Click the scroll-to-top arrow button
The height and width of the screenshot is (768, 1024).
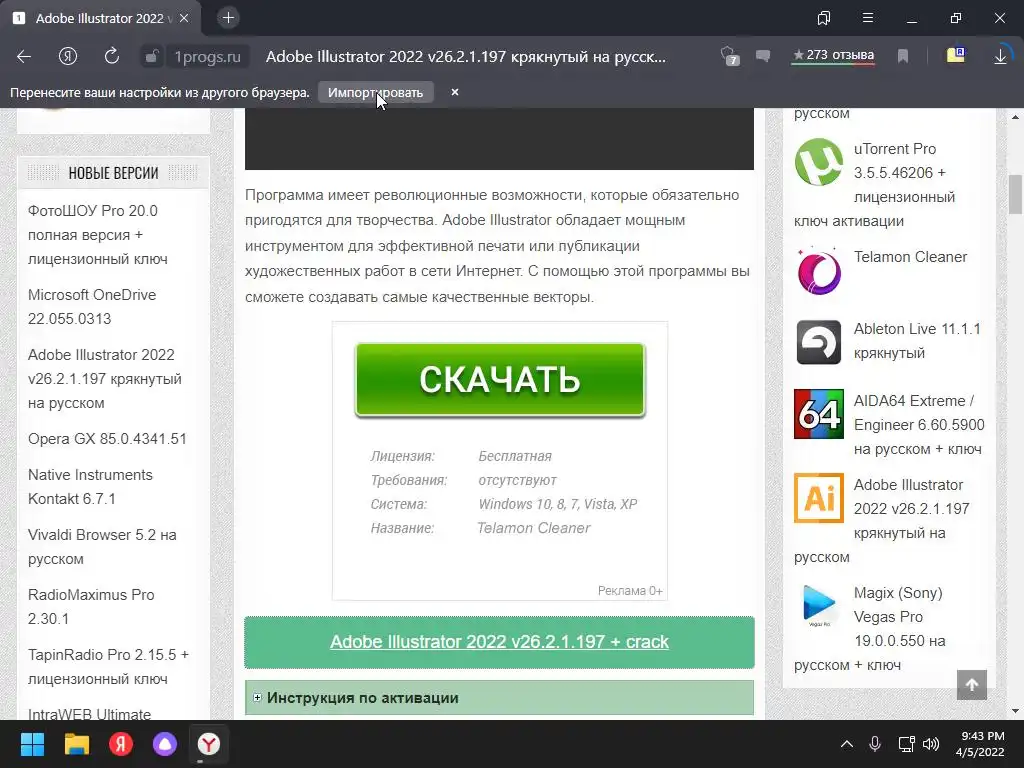(x=972, y=684)
